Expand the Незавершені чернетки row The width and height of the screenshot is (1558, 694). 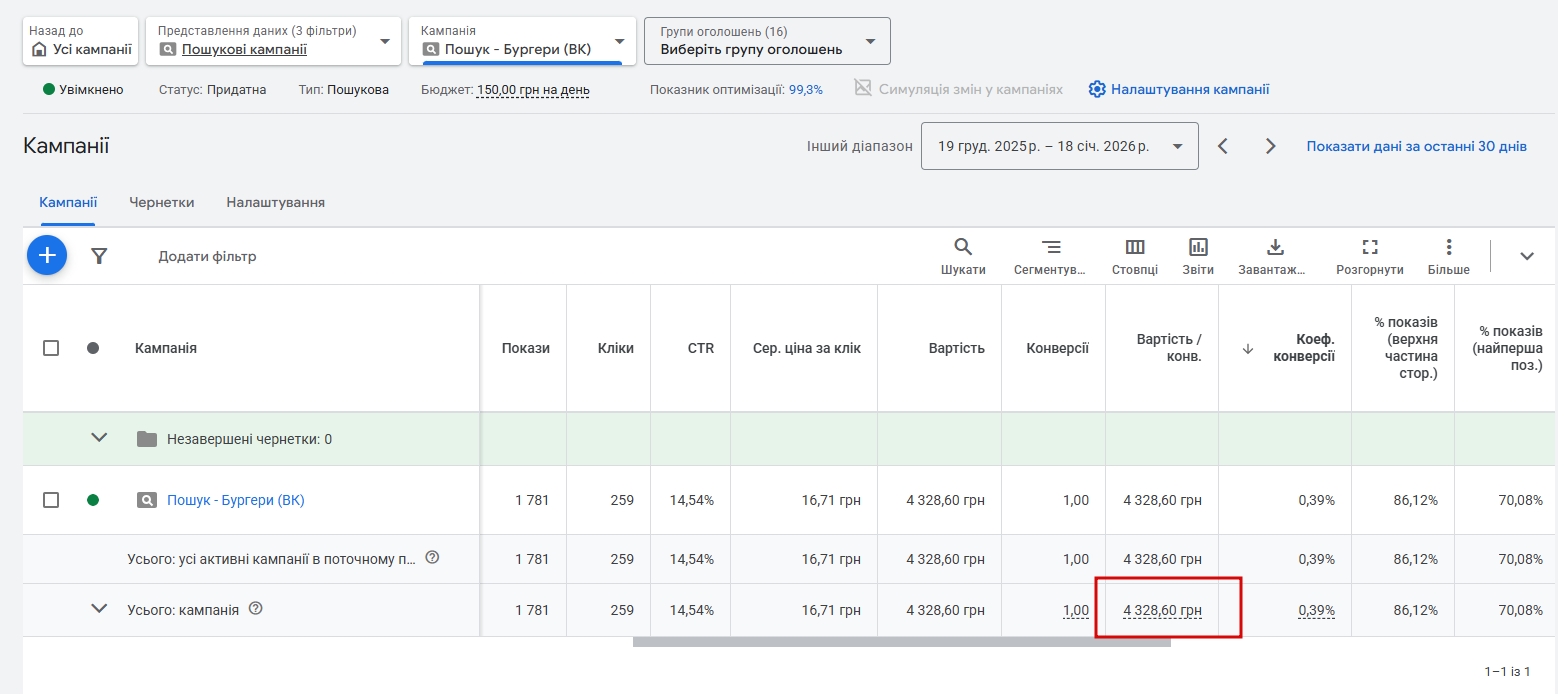coord(99,438)
